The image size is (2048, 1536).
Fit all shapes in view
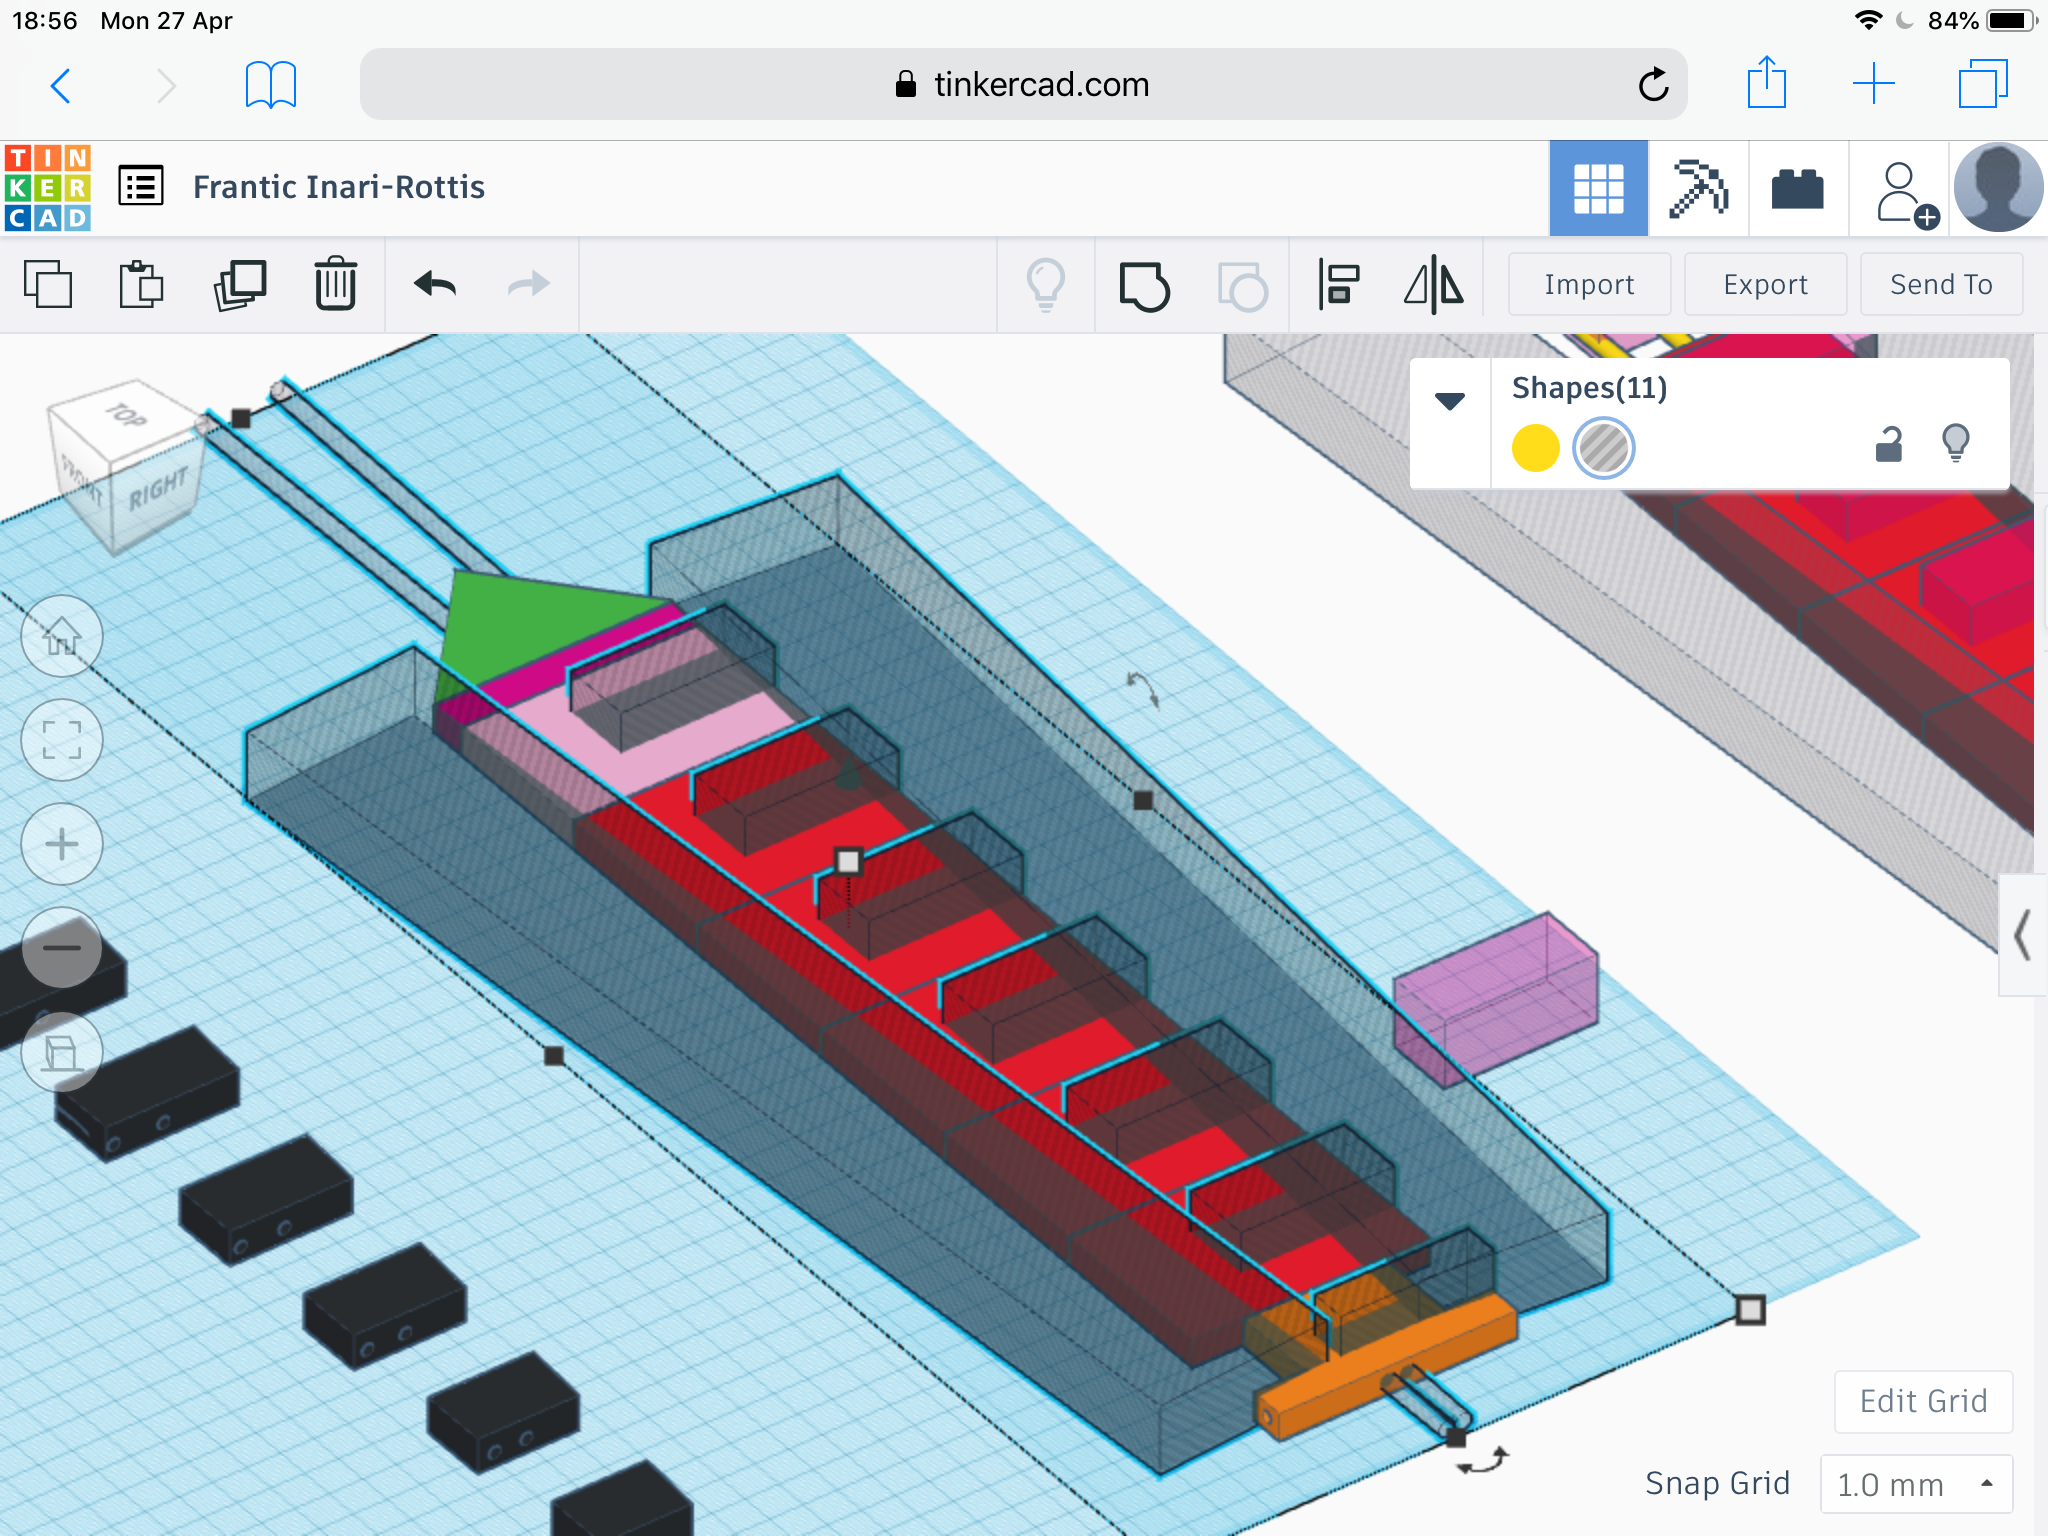(x=62, y=740)
